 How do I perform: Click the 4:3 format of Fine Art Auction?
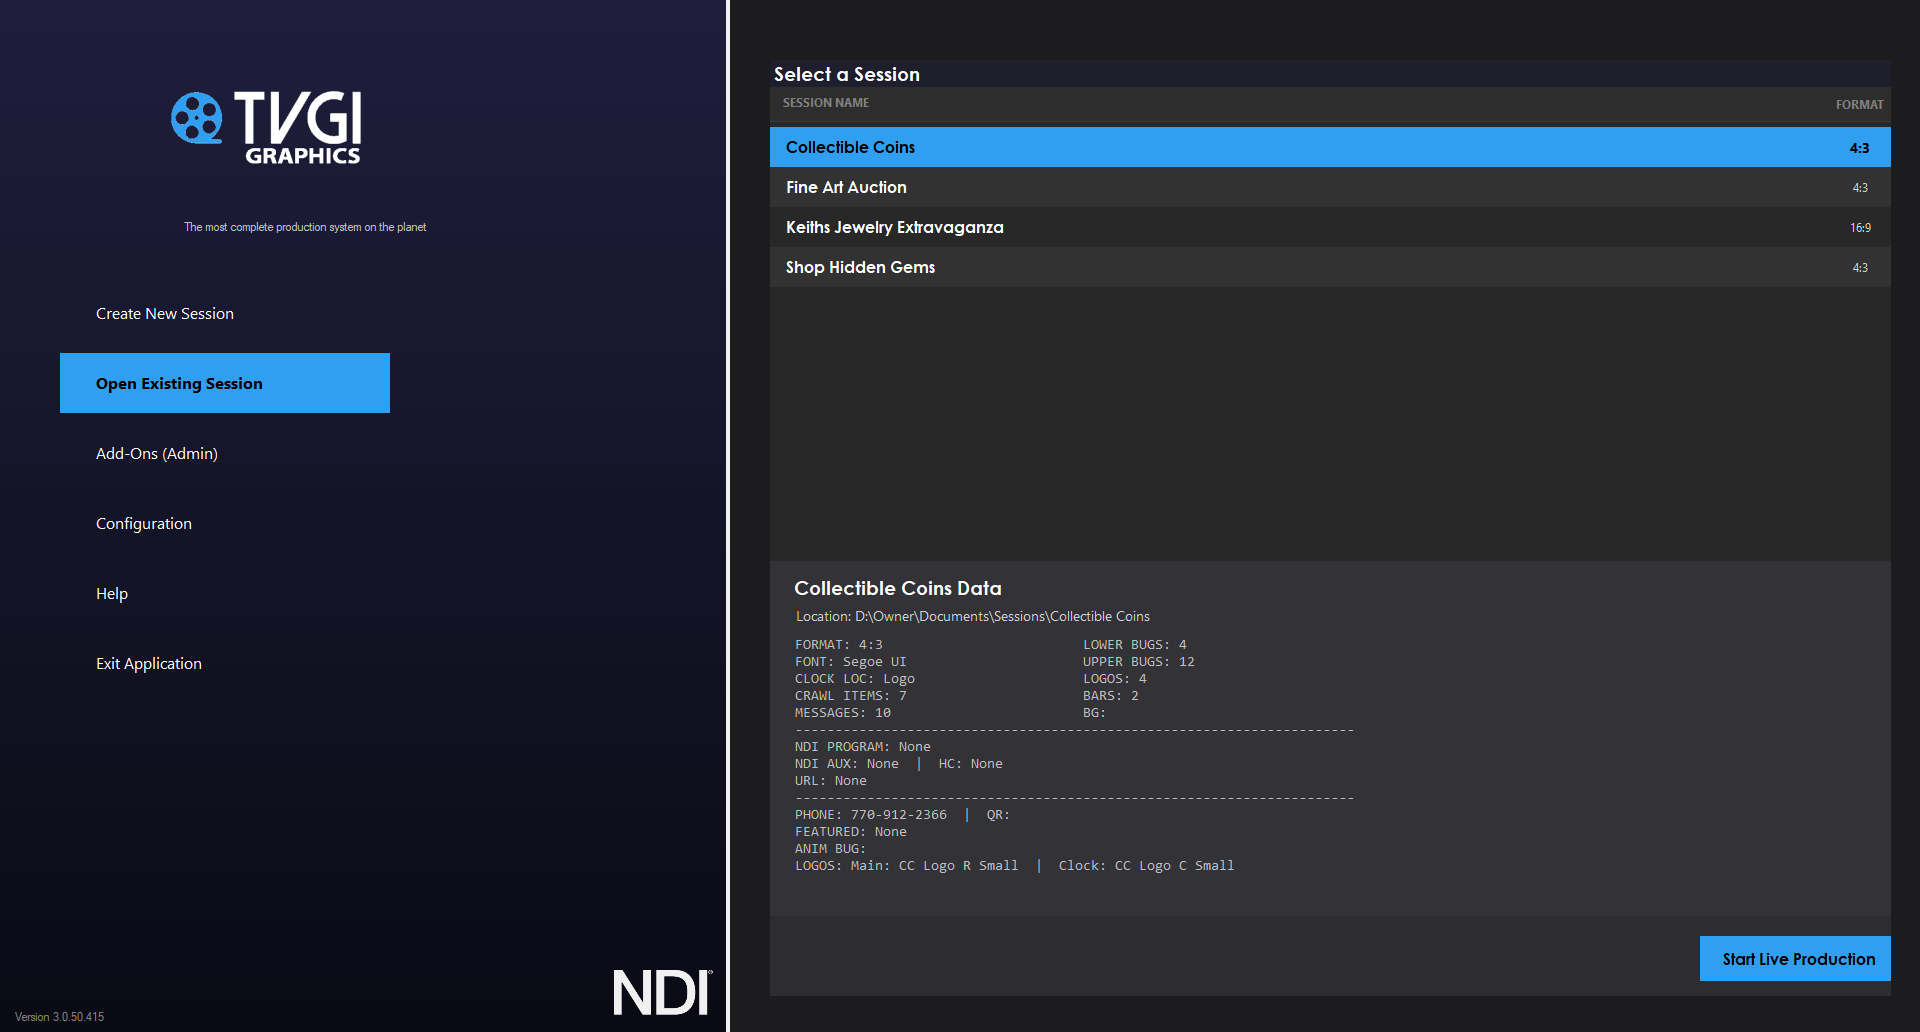pos(1860,188)
